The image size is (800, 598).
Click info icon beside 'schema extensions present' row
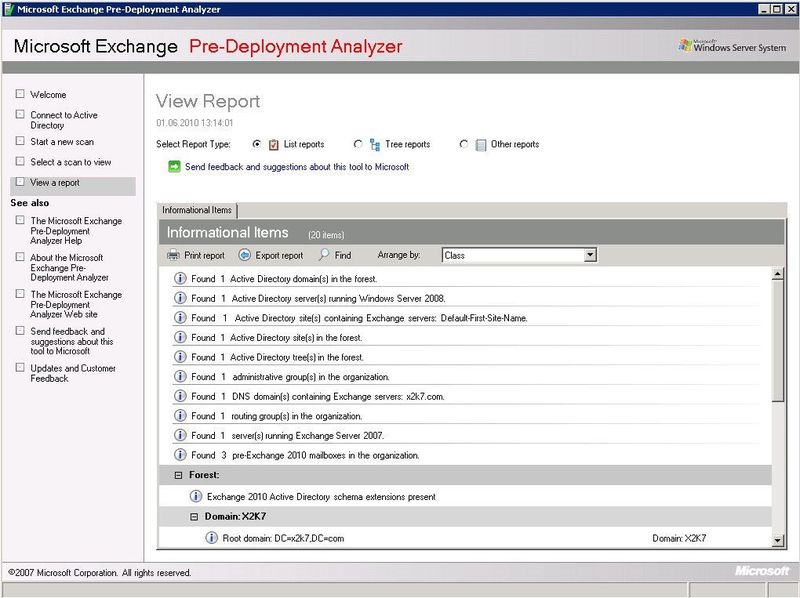tap(196, 496)
